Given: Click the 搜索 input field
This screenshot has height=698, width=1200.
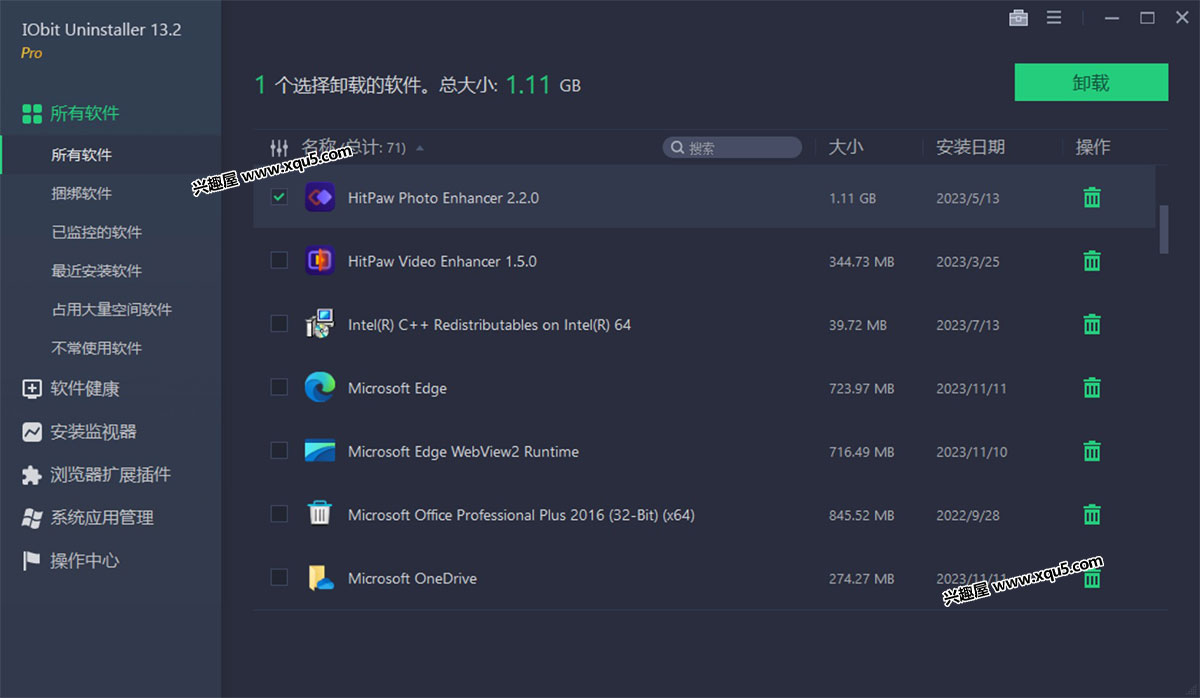Looking at the screenshot, I should coord(732,148).
